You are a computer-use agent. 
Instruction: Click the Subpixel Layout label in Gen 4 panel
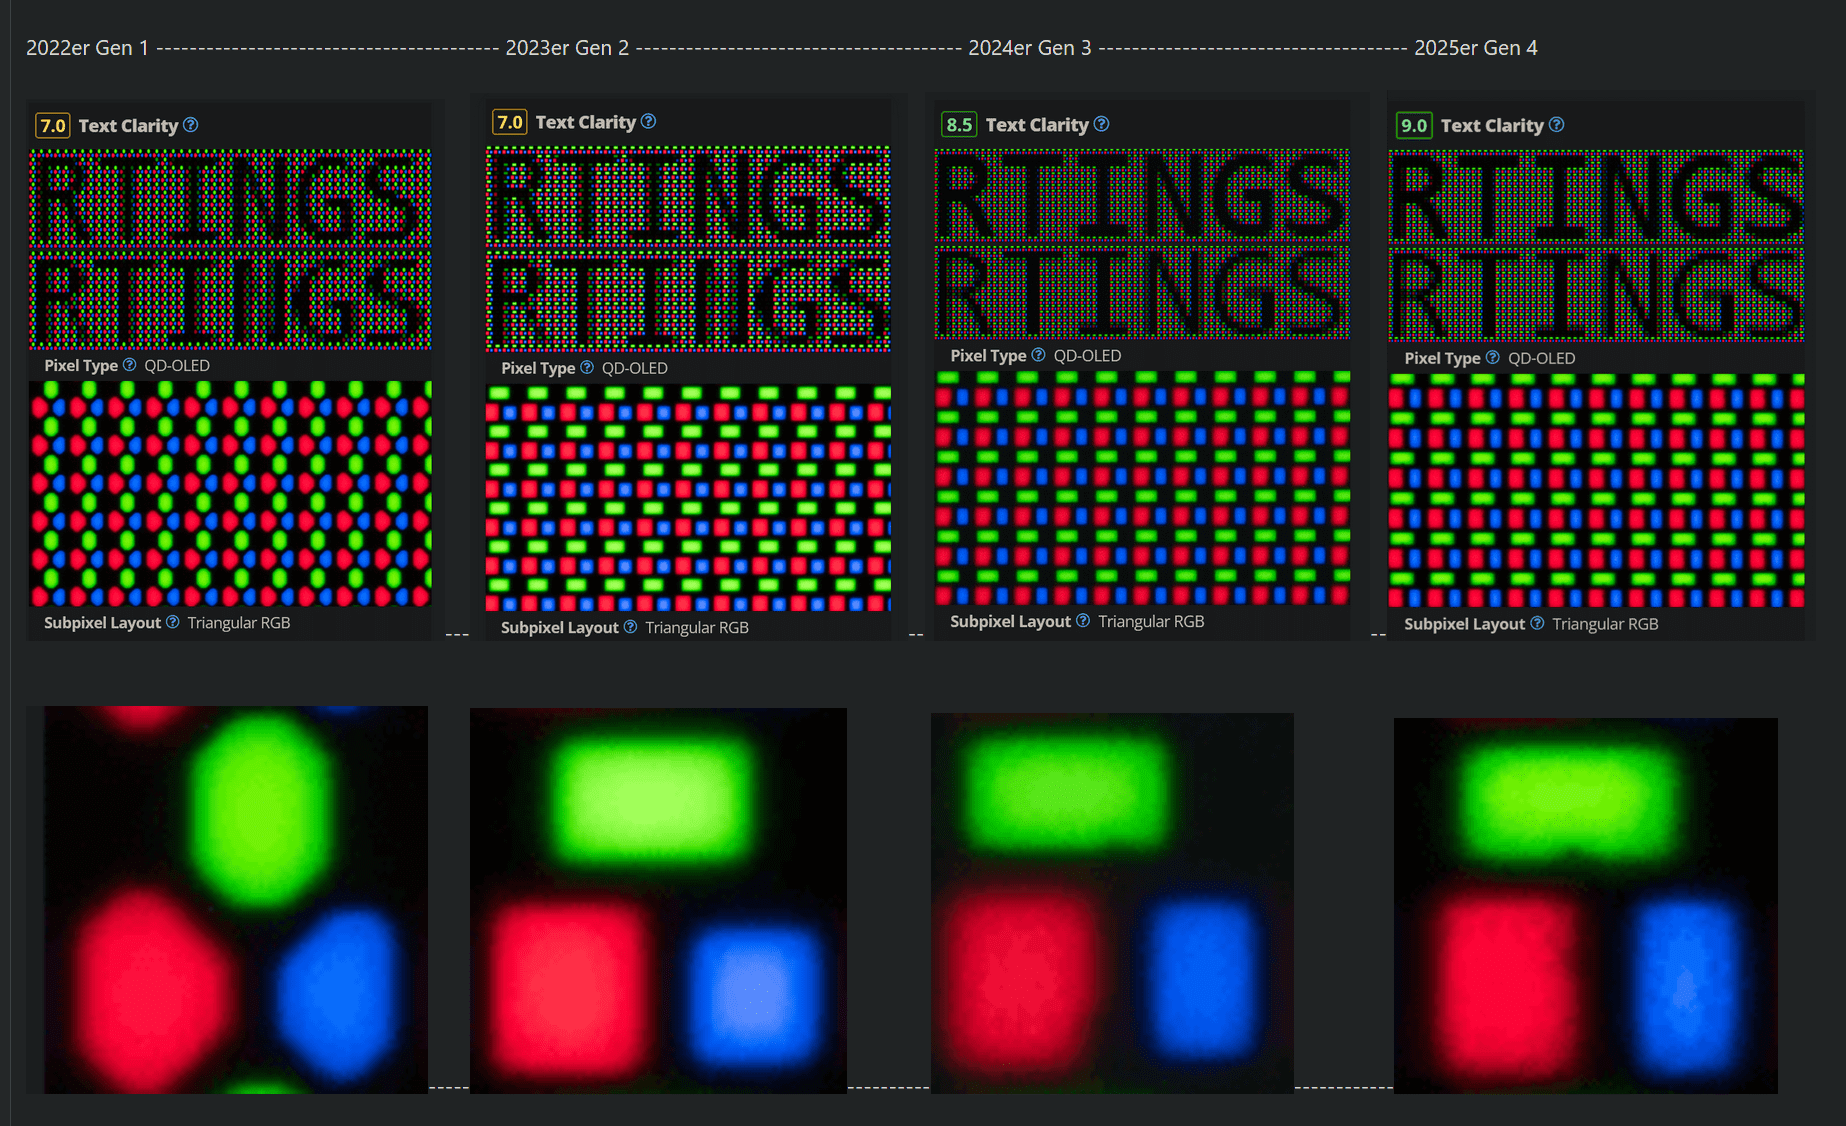[x=1464, y=625]
